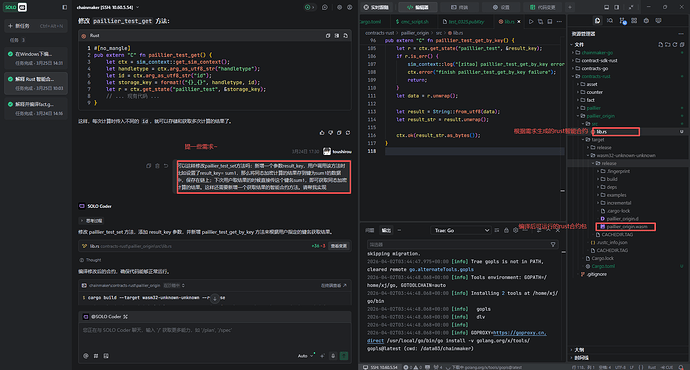Refresh the explorer file tree
690x370 pixels.
point(675,44)
